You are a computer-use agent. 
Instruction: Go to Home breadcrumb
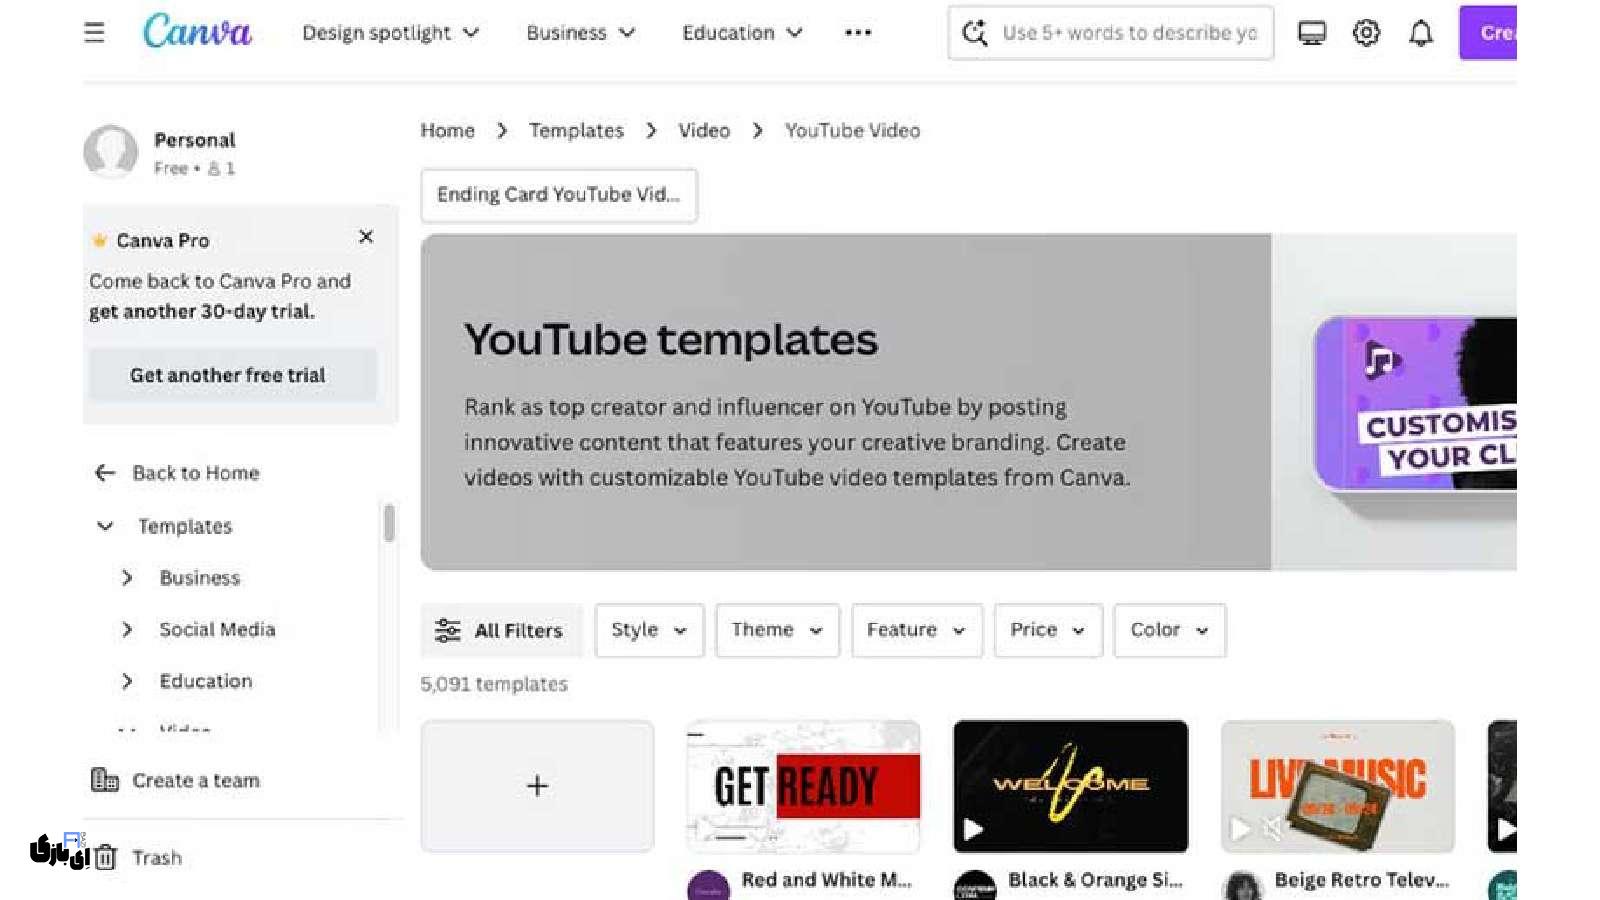(447, 130)
